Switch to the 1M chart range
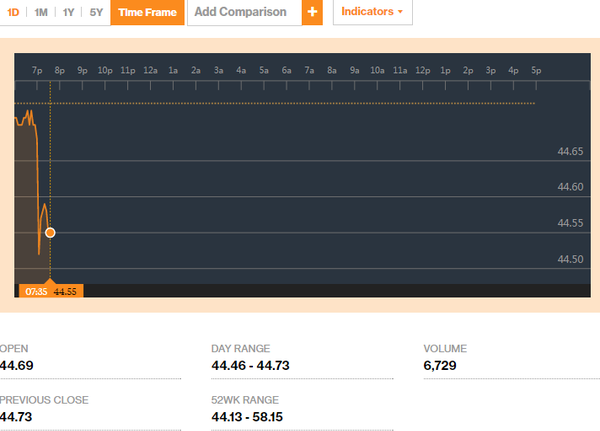Screen dimensions: 600x431 click(41, 13)
